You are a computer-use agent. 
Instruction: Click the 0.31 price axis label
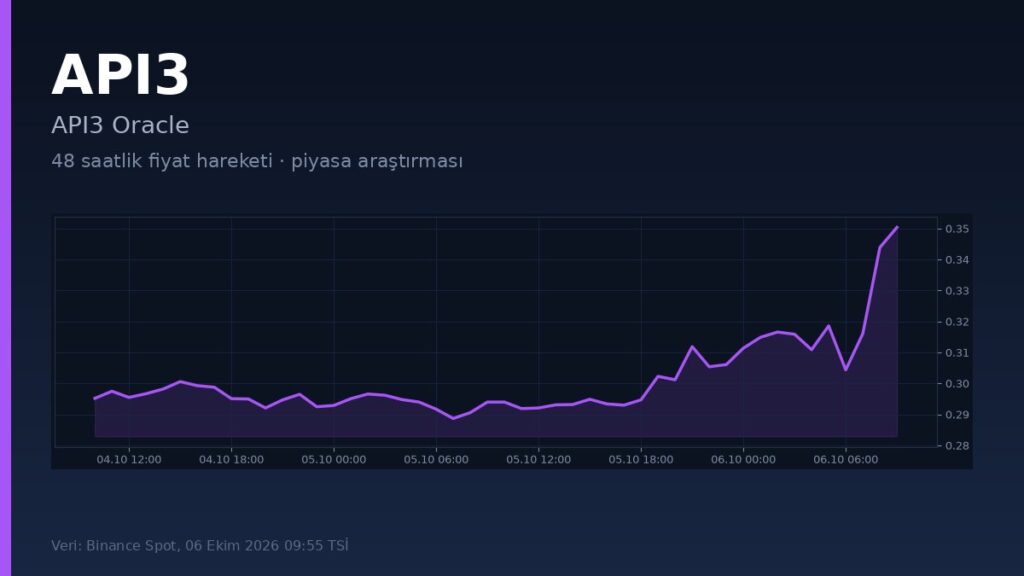click(957, 353)
